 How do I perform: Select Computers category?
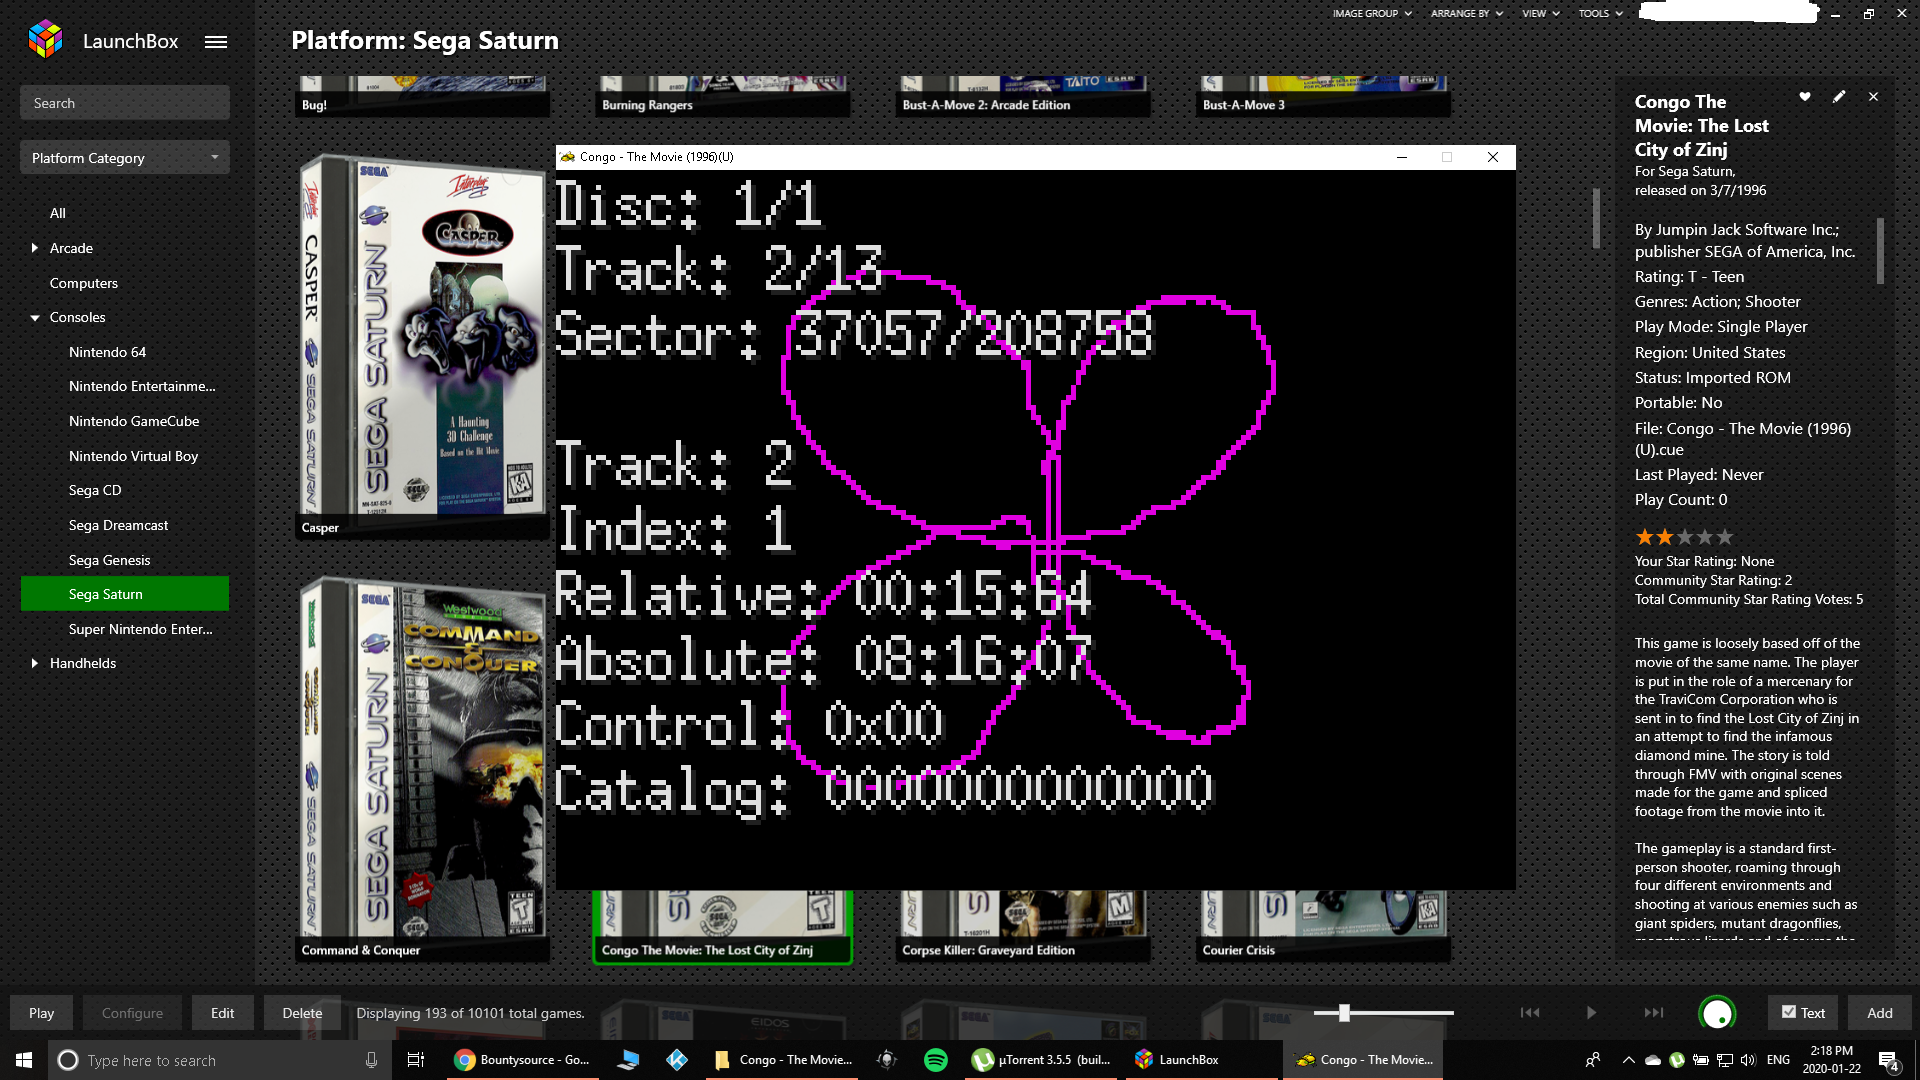pos(84,283)
